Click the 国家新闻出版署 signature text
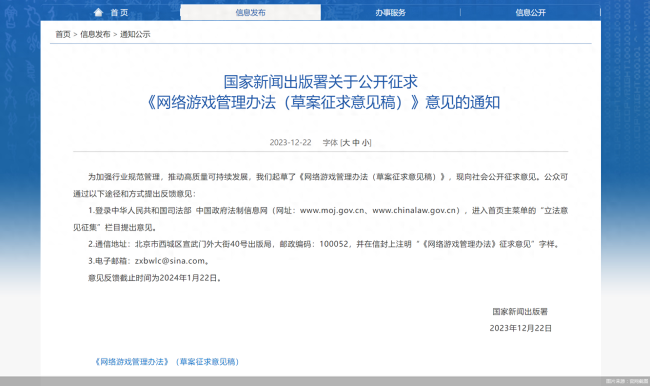This screenshot has height=386, width=650. (520, 311)
